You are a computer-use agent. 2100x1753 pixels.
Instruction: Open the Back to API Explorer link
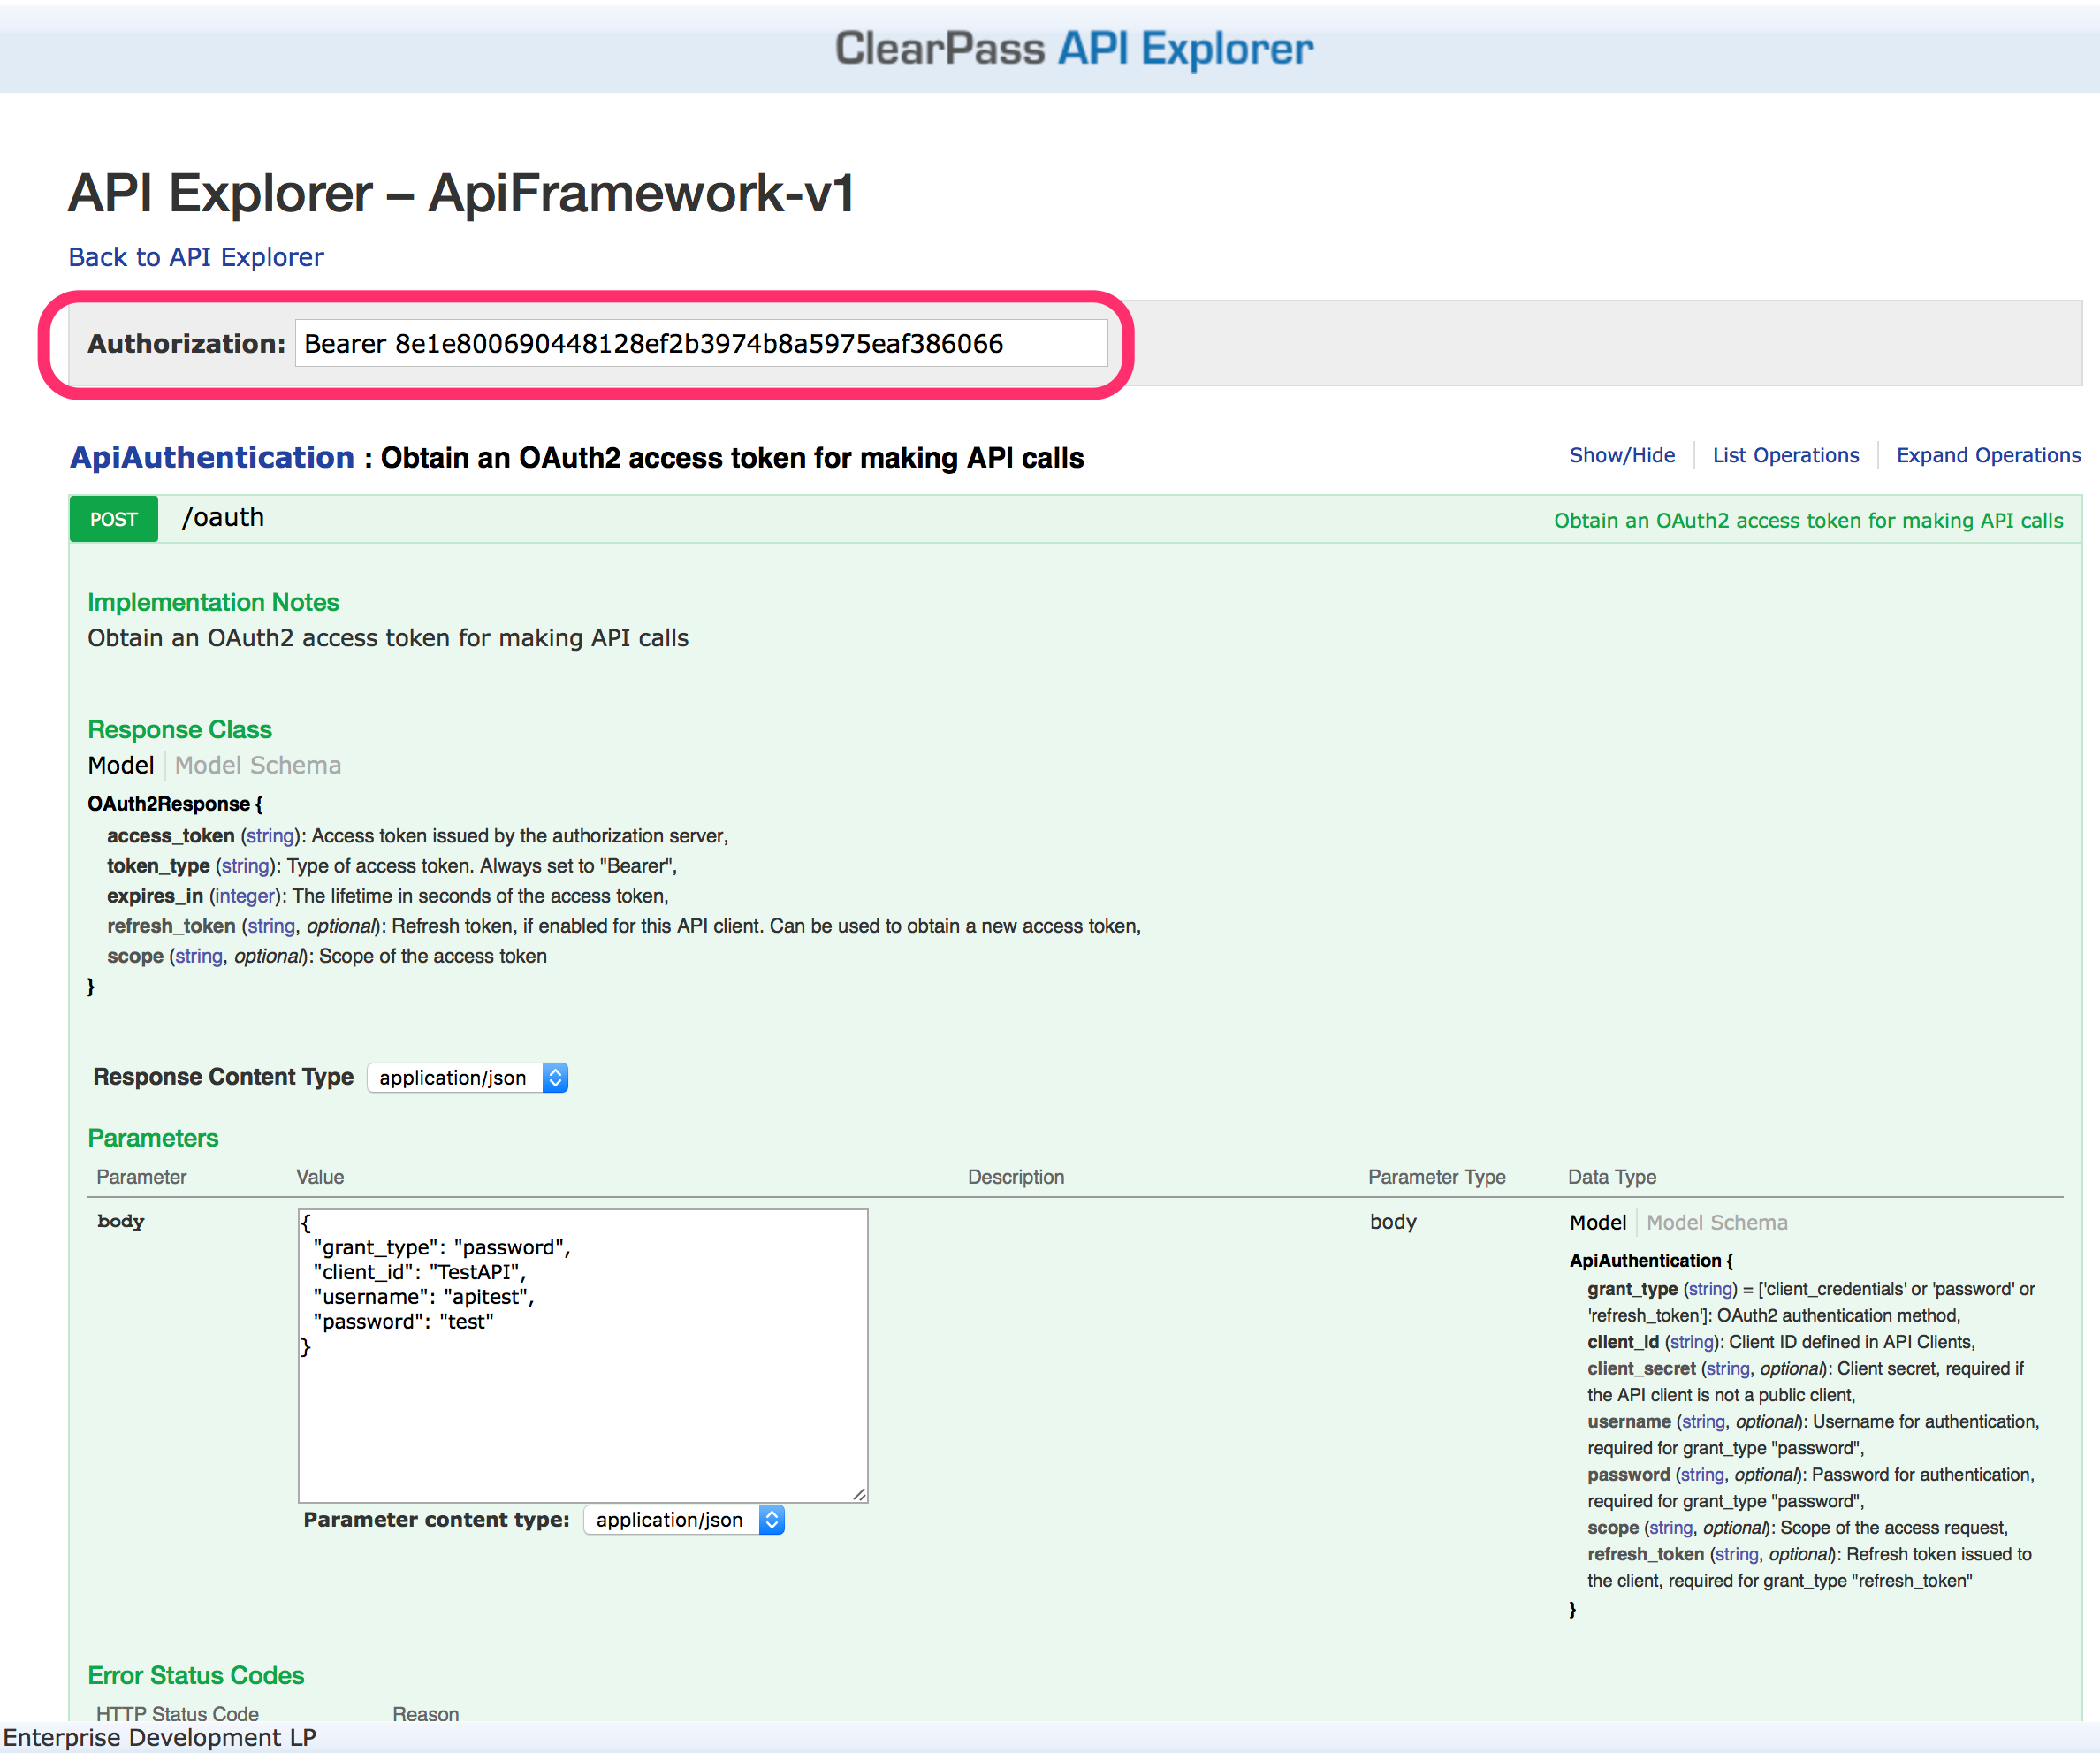coord(196,257)
